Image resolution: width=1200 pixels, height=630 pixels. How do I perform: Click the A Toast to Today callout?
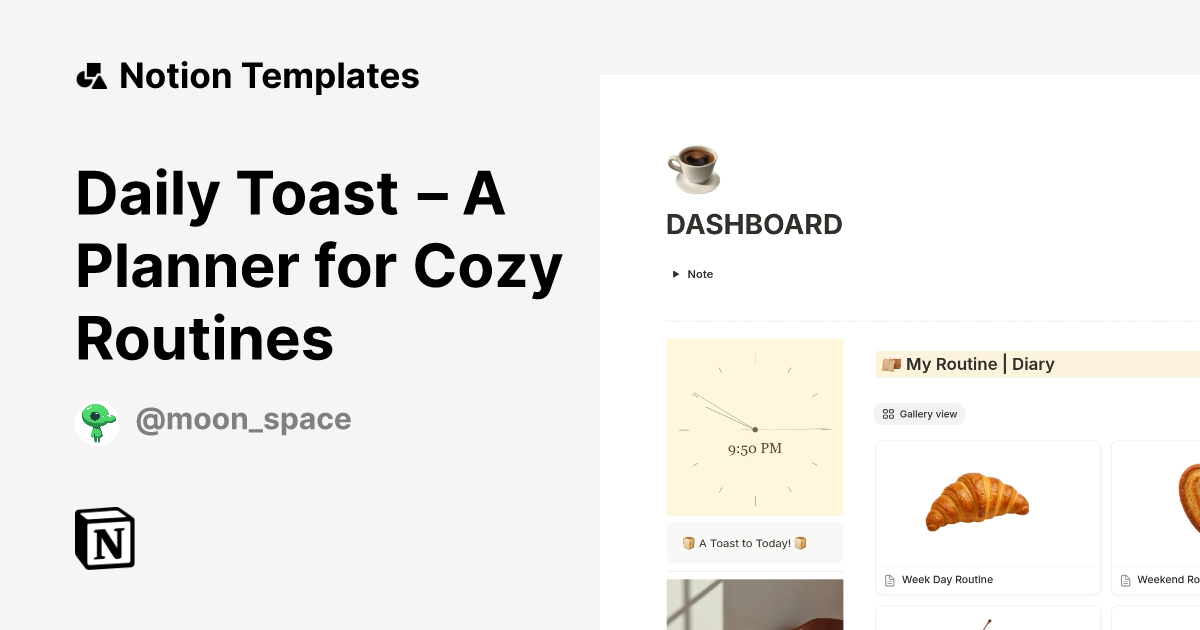point(754,543)
